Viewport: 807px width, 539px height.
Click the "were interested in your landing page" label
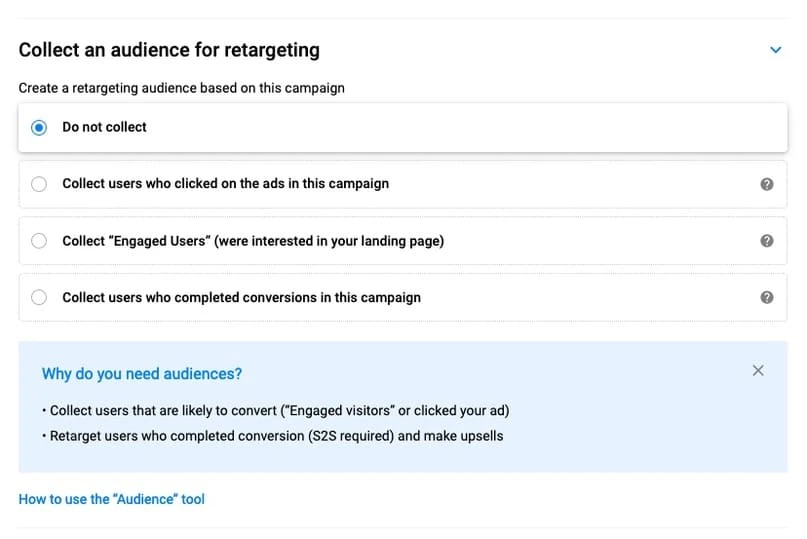(x=329, y=240)
